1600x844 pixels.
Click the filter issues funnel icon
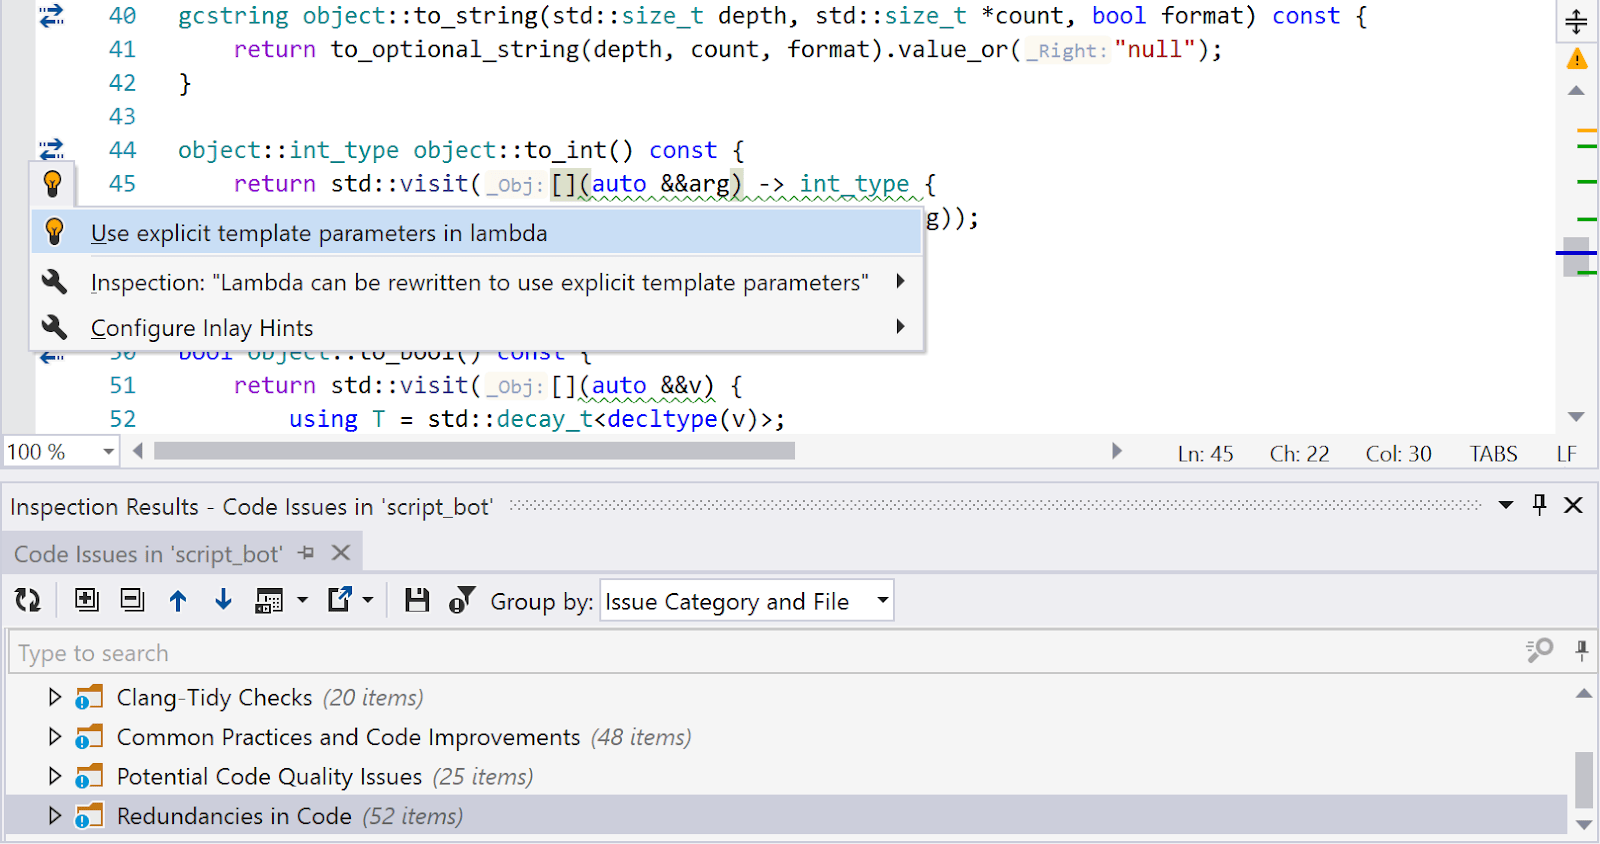click(461, 600)
